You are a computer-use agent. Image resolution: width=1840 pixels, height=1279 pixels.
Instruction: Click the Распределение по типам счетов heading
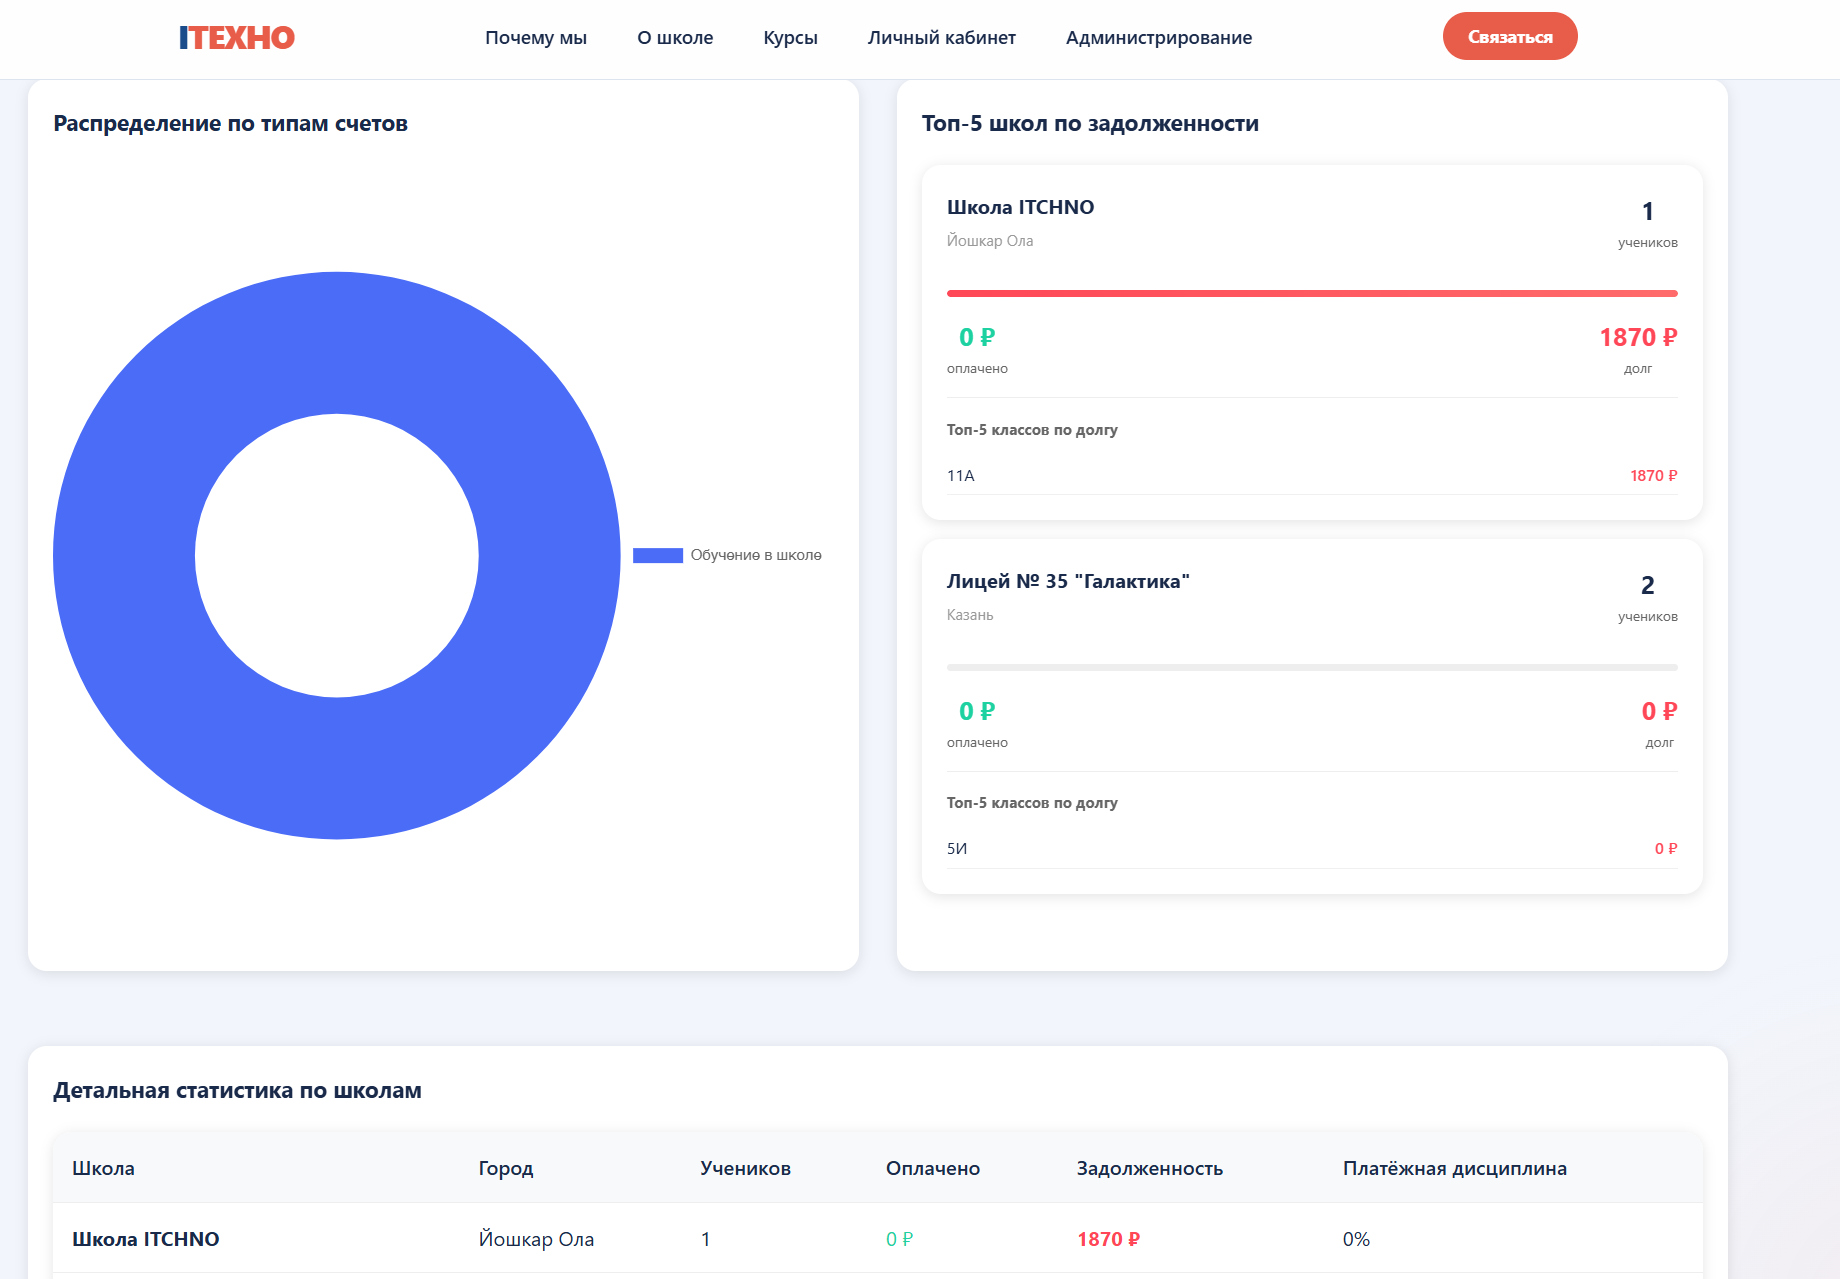(230, 124)
